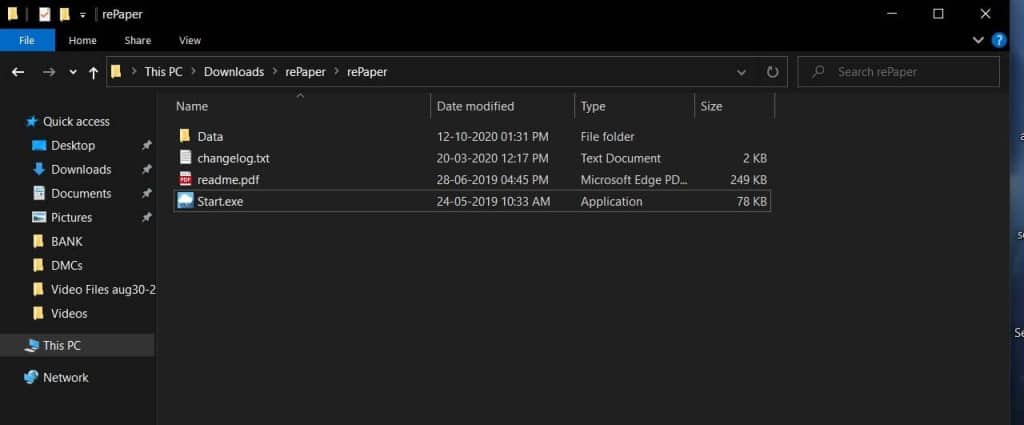This screenshot has height=425, width=1024.
Task: Select the '78 KB' size cell
Action: pos(752,202)
